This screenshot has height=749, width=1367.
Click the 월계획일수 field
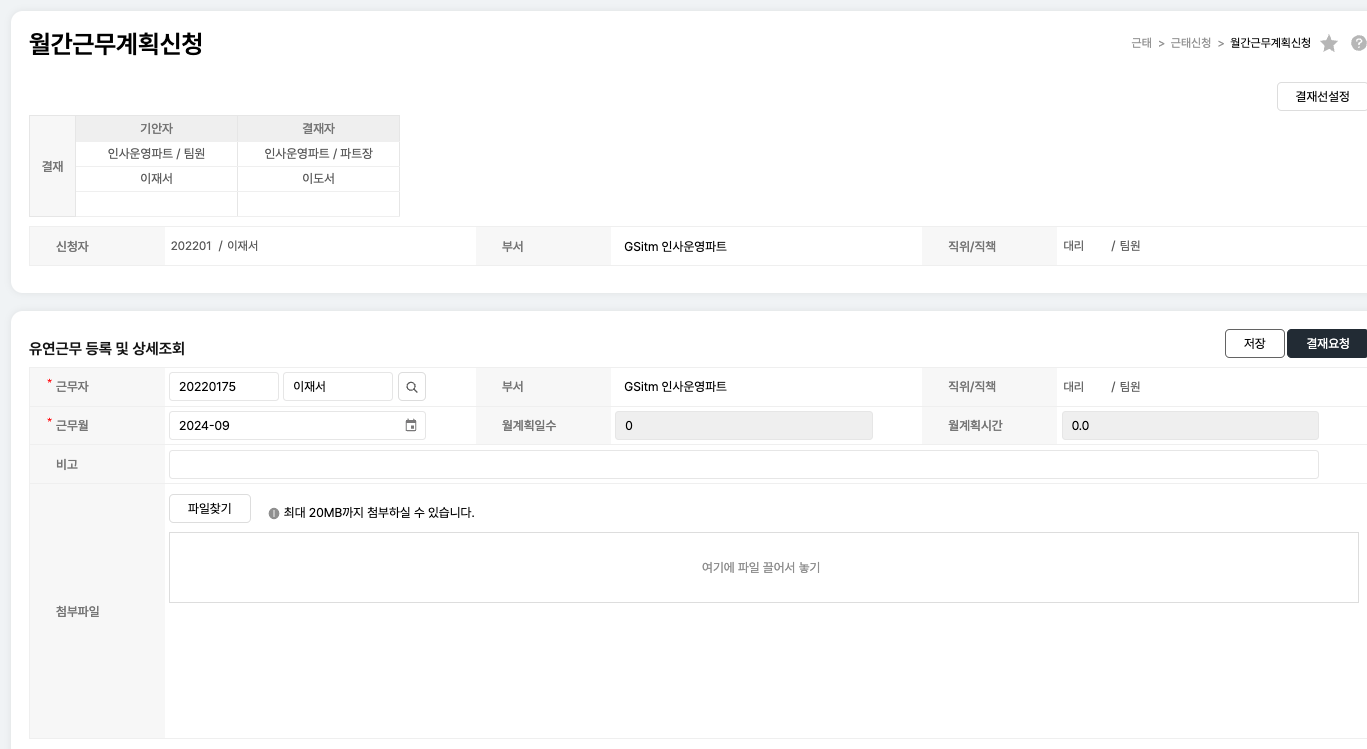pyautogui.click(x=743, y=425)
